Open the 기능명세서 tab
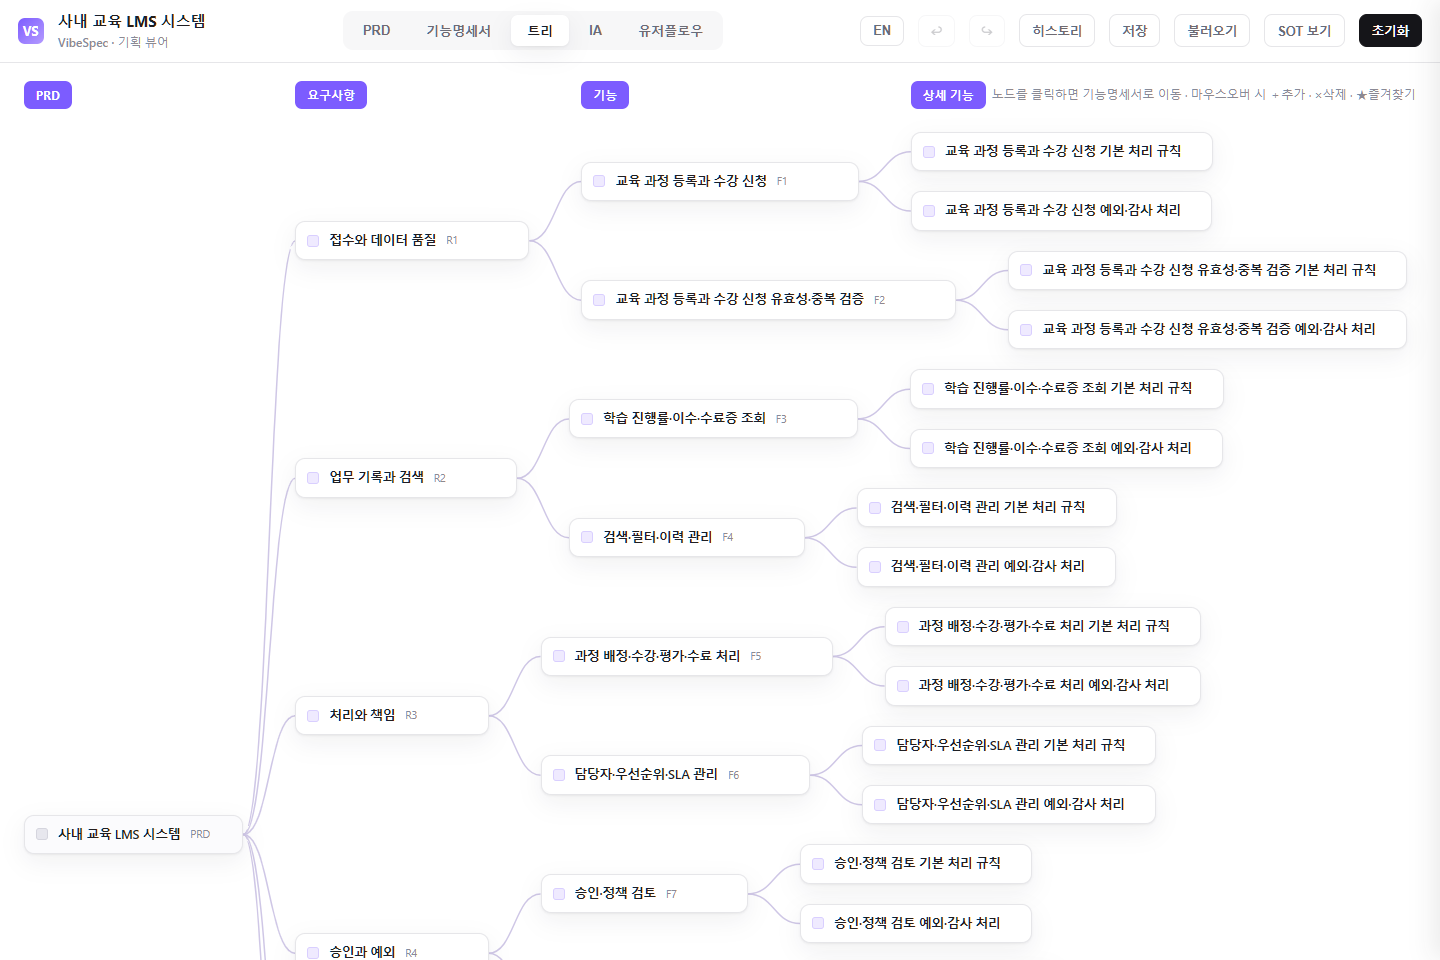1440x960 pixels. click(x=458, y=31)
